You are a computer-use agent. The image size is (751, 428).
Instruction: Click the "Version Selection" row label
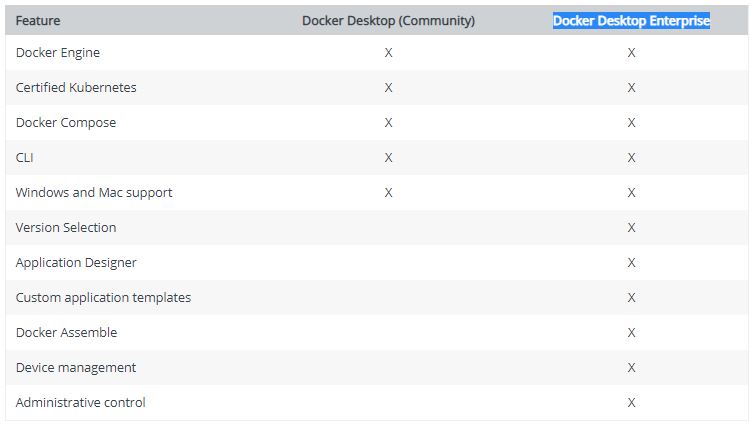[x=66, y=227]
